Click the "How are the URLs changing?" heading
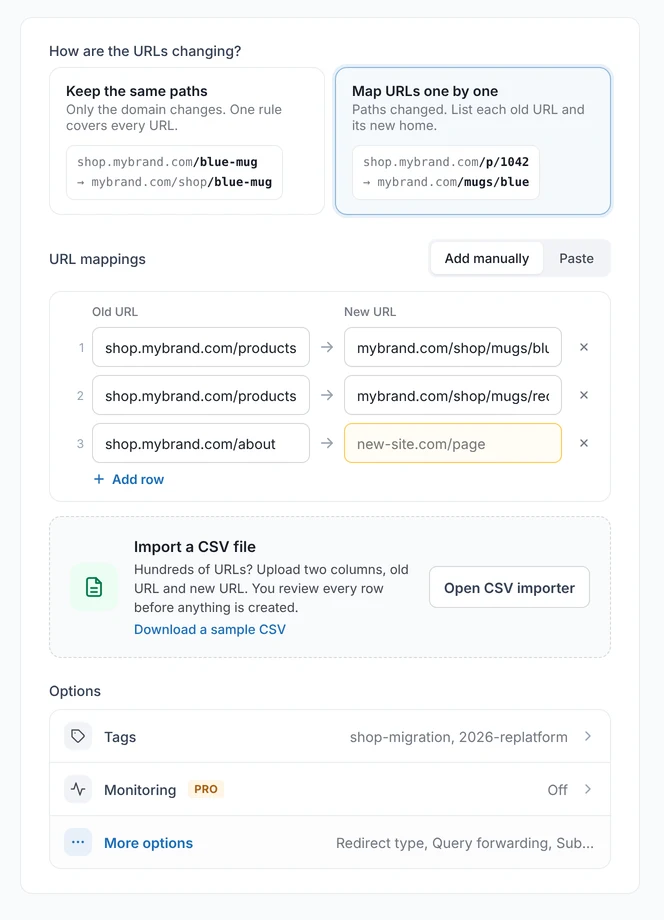Screen dimensions: 664x920 coord(145,51)
